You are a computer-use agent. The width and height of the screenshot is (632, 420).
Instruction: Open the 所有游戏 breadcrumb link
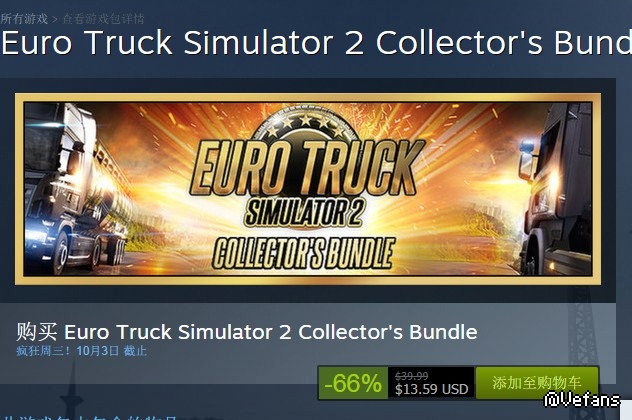[x=24, y=19]
